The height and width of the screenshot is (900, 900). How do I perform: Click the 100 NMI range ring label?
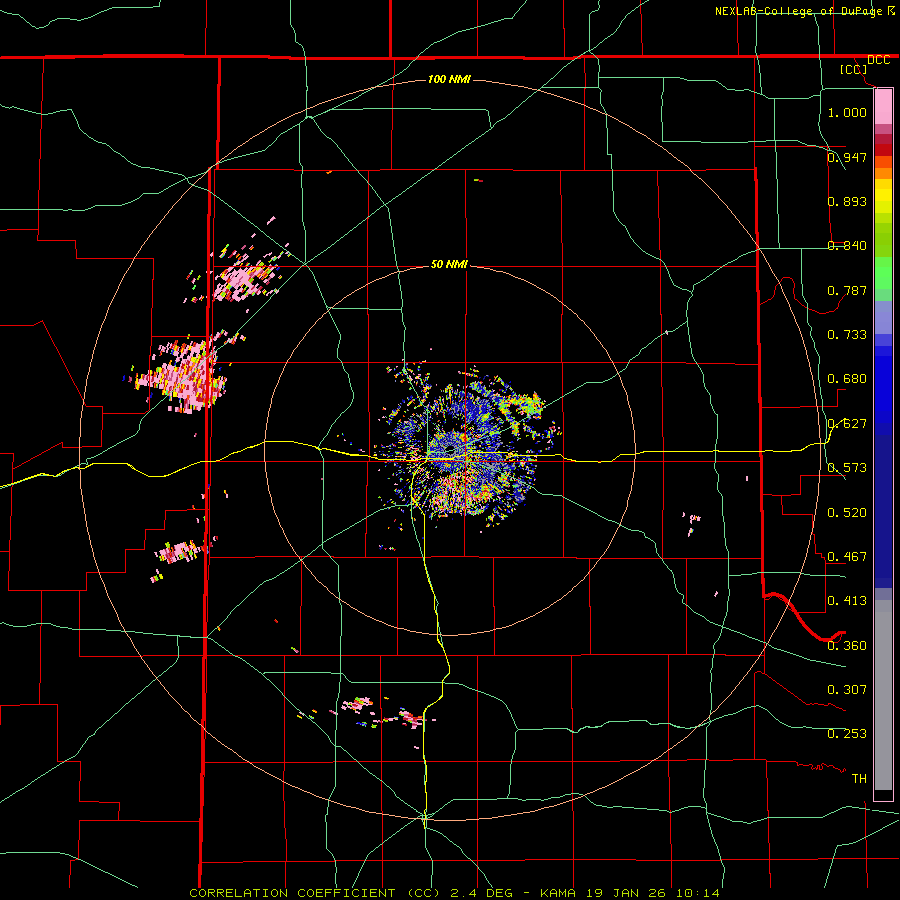click(449, 79)
